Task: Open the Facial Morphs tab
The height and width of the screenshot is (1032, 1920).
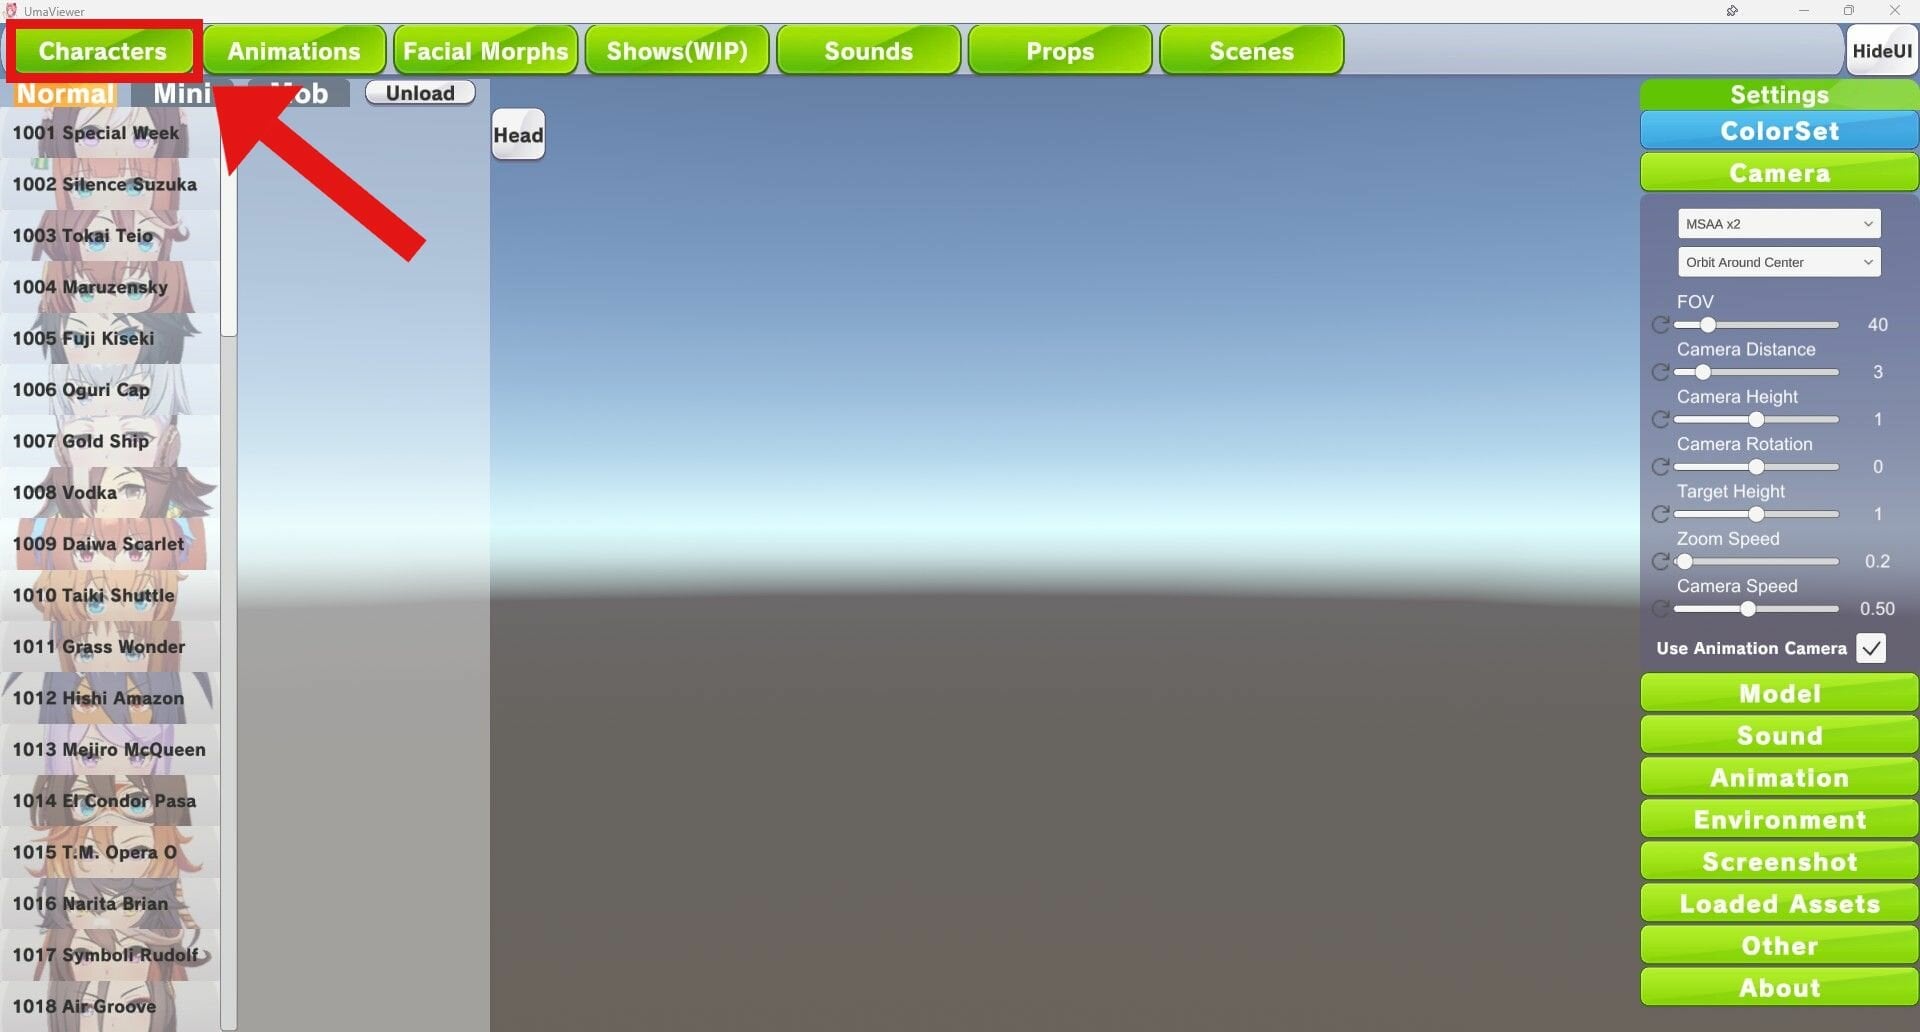Action: pyautogui.click(x=485, y=50)
